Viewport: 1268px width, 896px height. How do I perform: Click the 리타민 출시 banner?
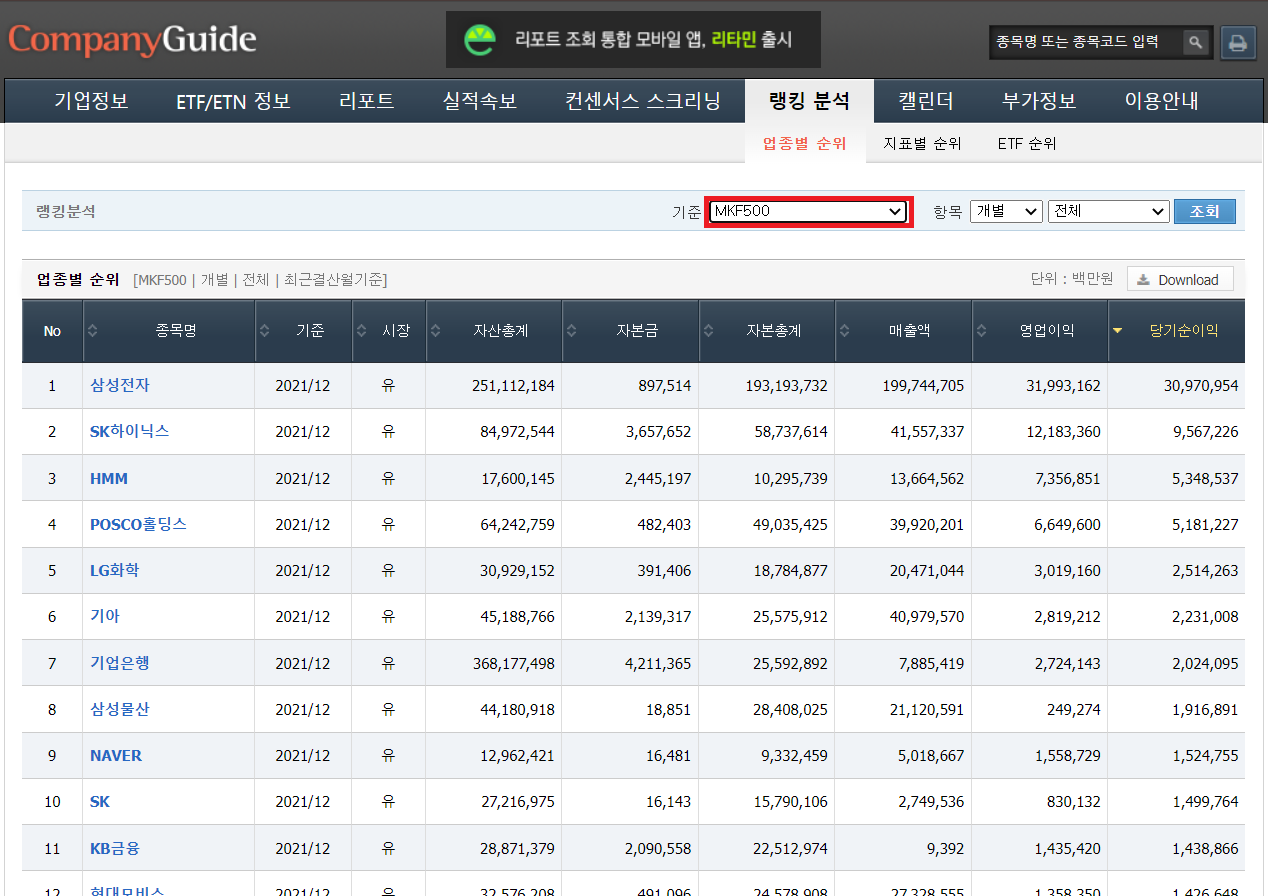click(633, 40)
